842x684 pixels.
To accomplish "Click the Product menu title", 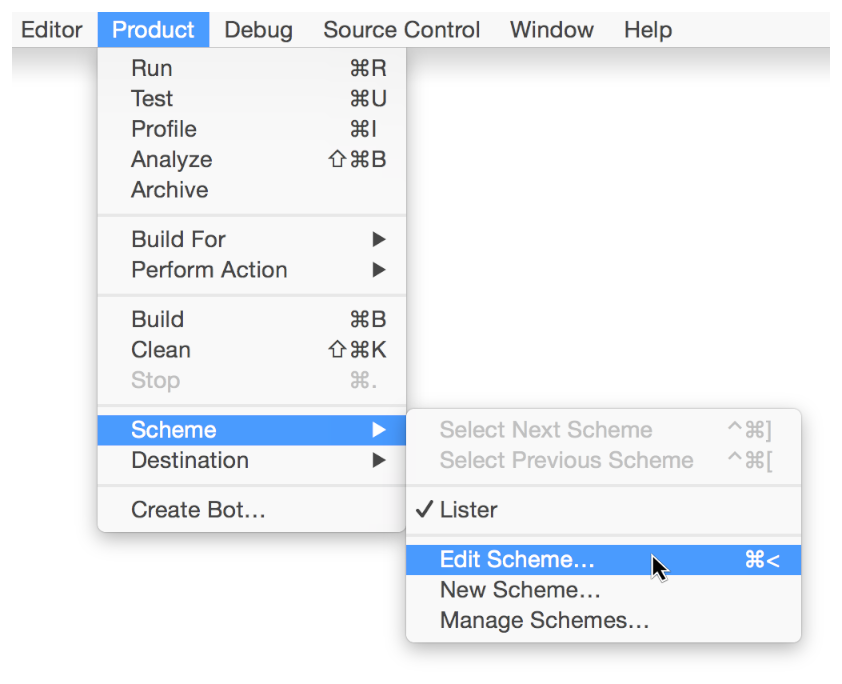I will tap(153, 30).
